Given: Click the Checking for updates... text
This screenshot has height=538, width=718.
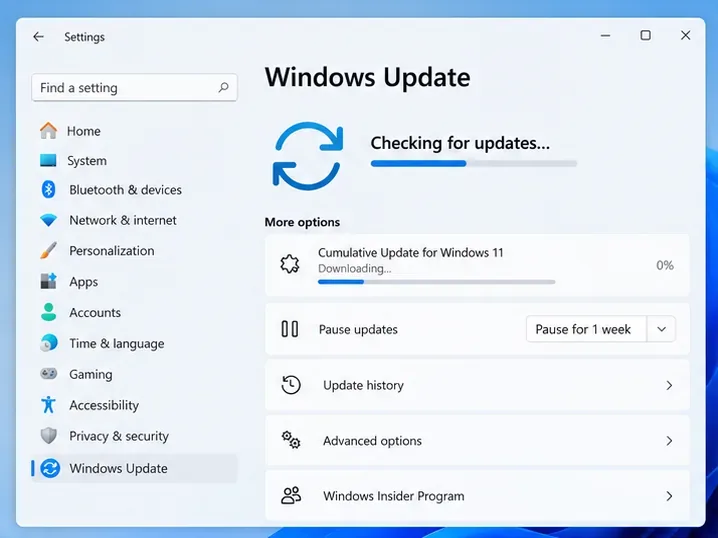Looking at the screenshot, I should pyautogui.click(x=460, y=143).
